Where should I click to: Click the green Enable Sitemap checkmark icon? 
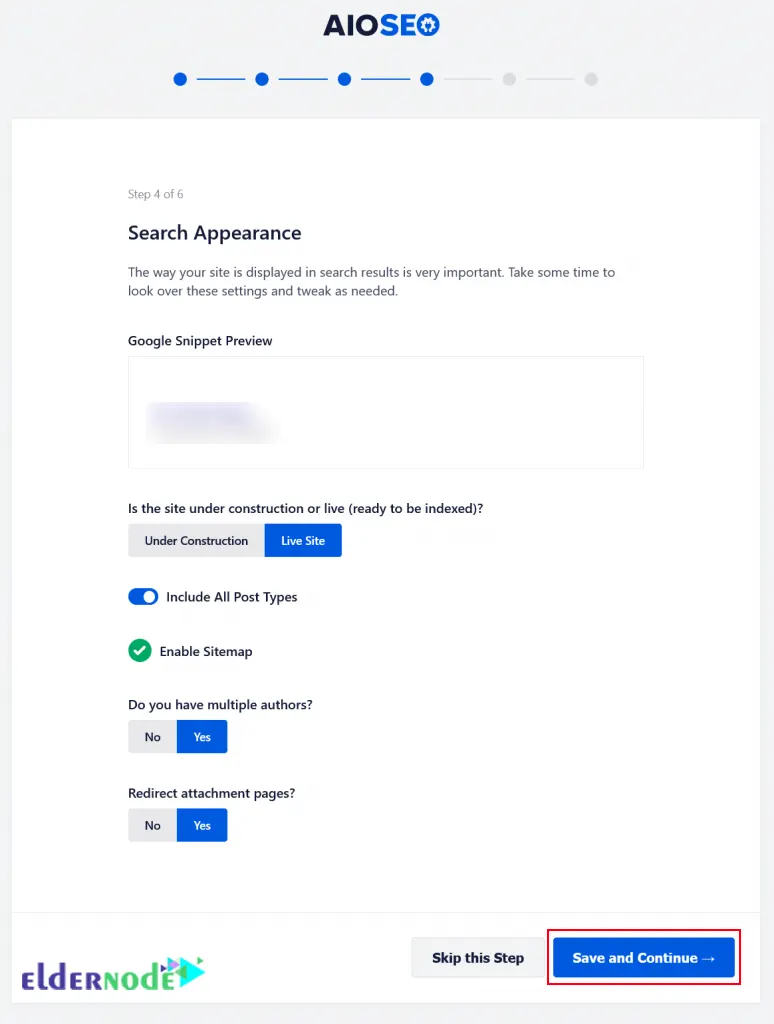139,650
